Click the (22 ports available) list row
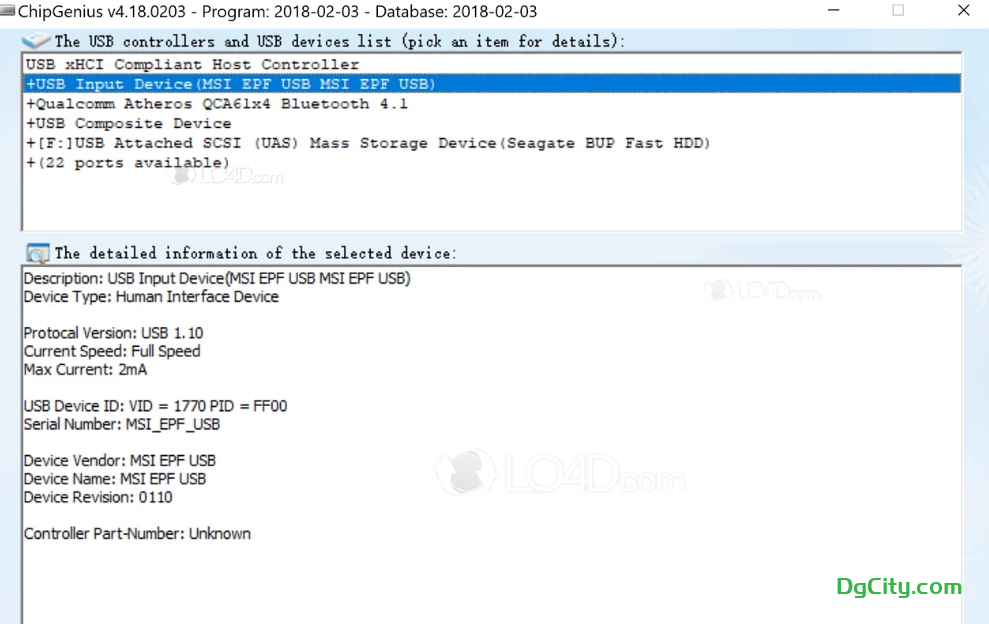 tap(128, 163)
